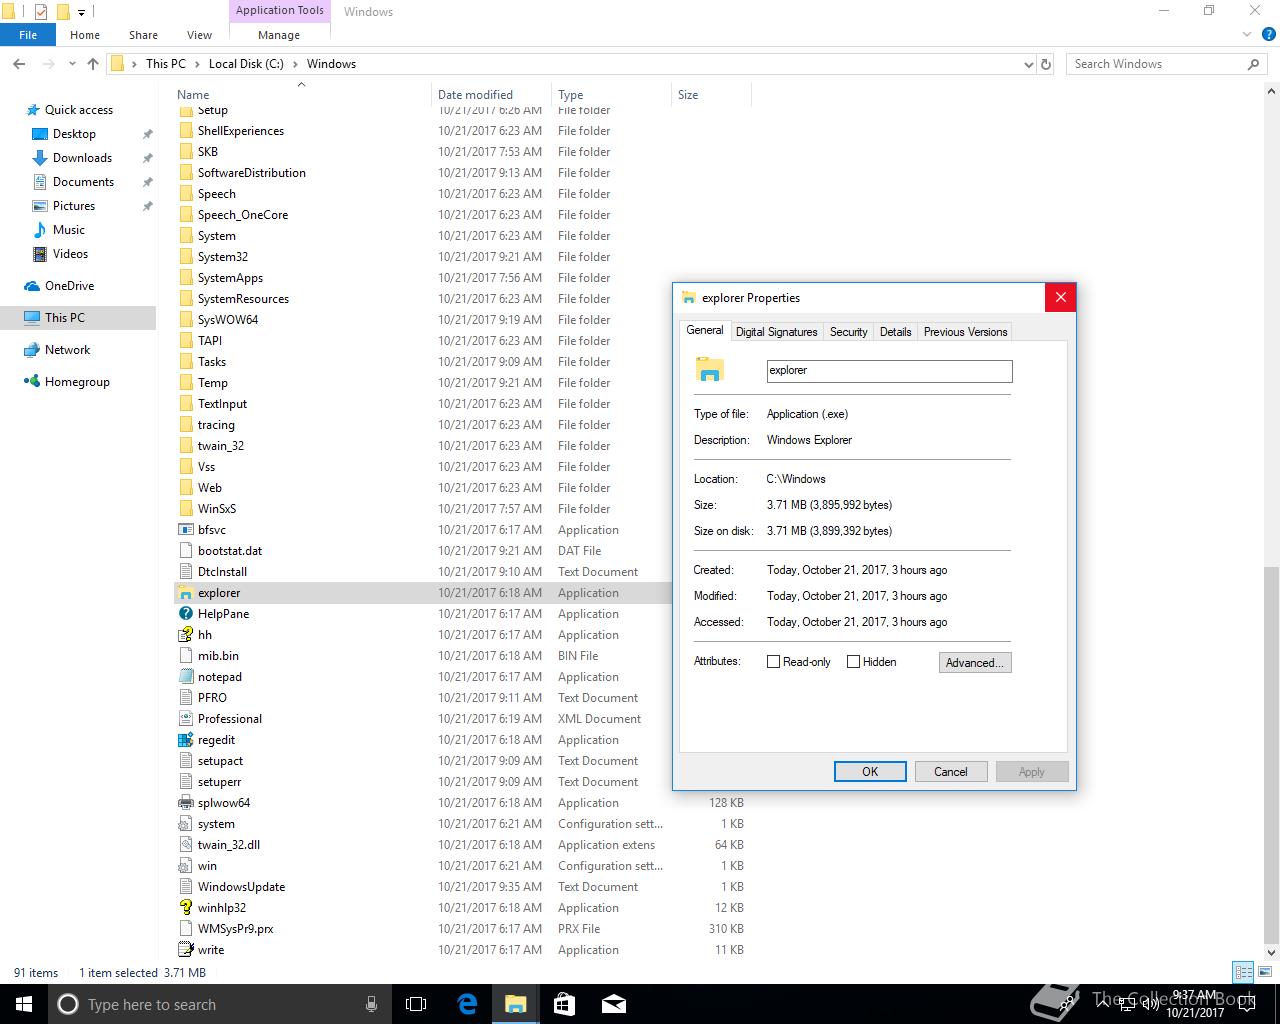
Task: Navigate back with the back arrow
Action: point(19,64)
